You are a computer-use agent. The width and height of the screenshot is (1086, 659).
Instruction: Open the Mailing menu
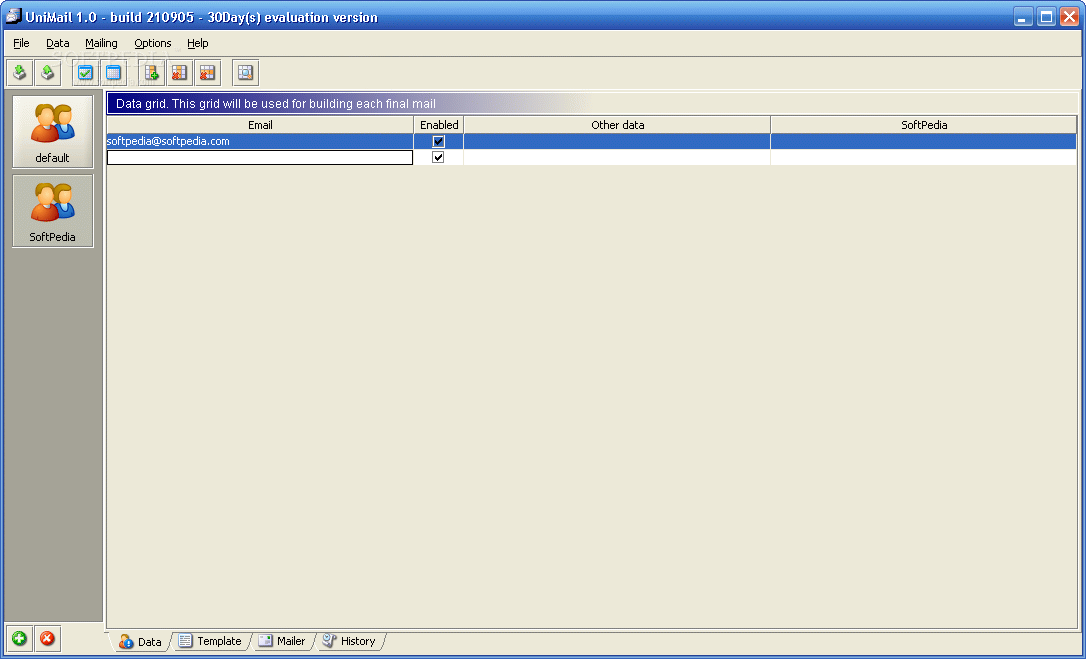click(101, 43)
